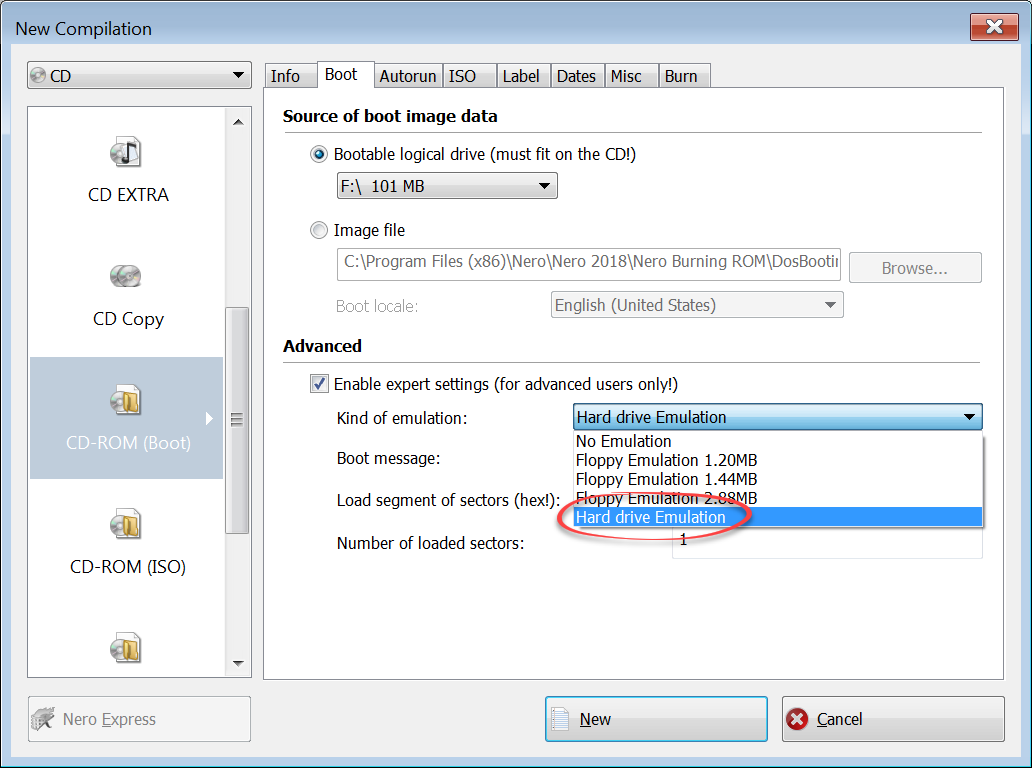Click the CD Copy label
The width and height of the screenshot is (1032, 768).
click(128, 319)
